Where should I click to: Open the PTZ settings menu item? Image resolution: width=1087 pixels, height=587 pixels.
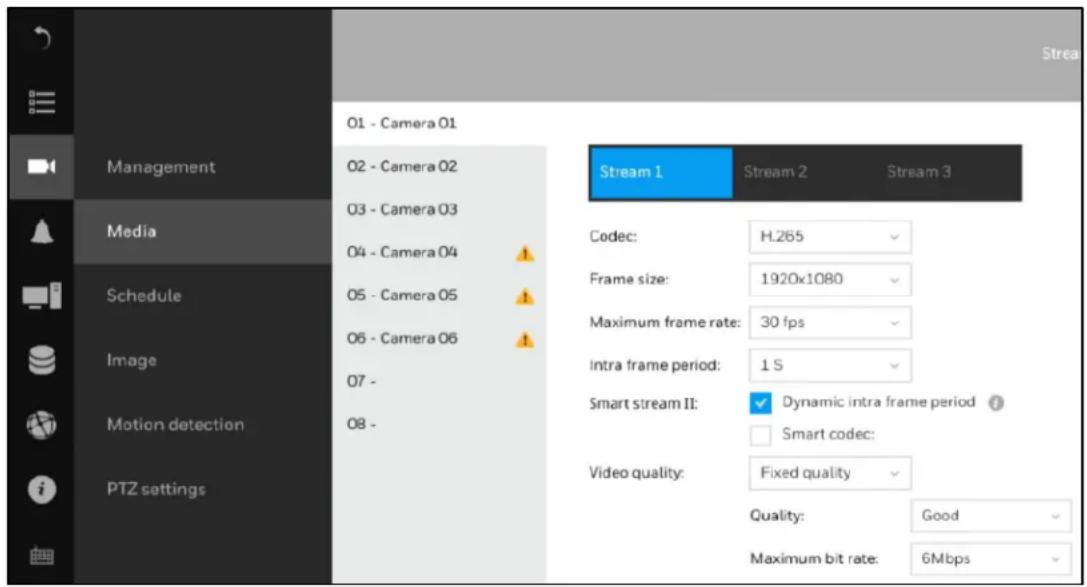pyautogui.click(x=202, y=489)
